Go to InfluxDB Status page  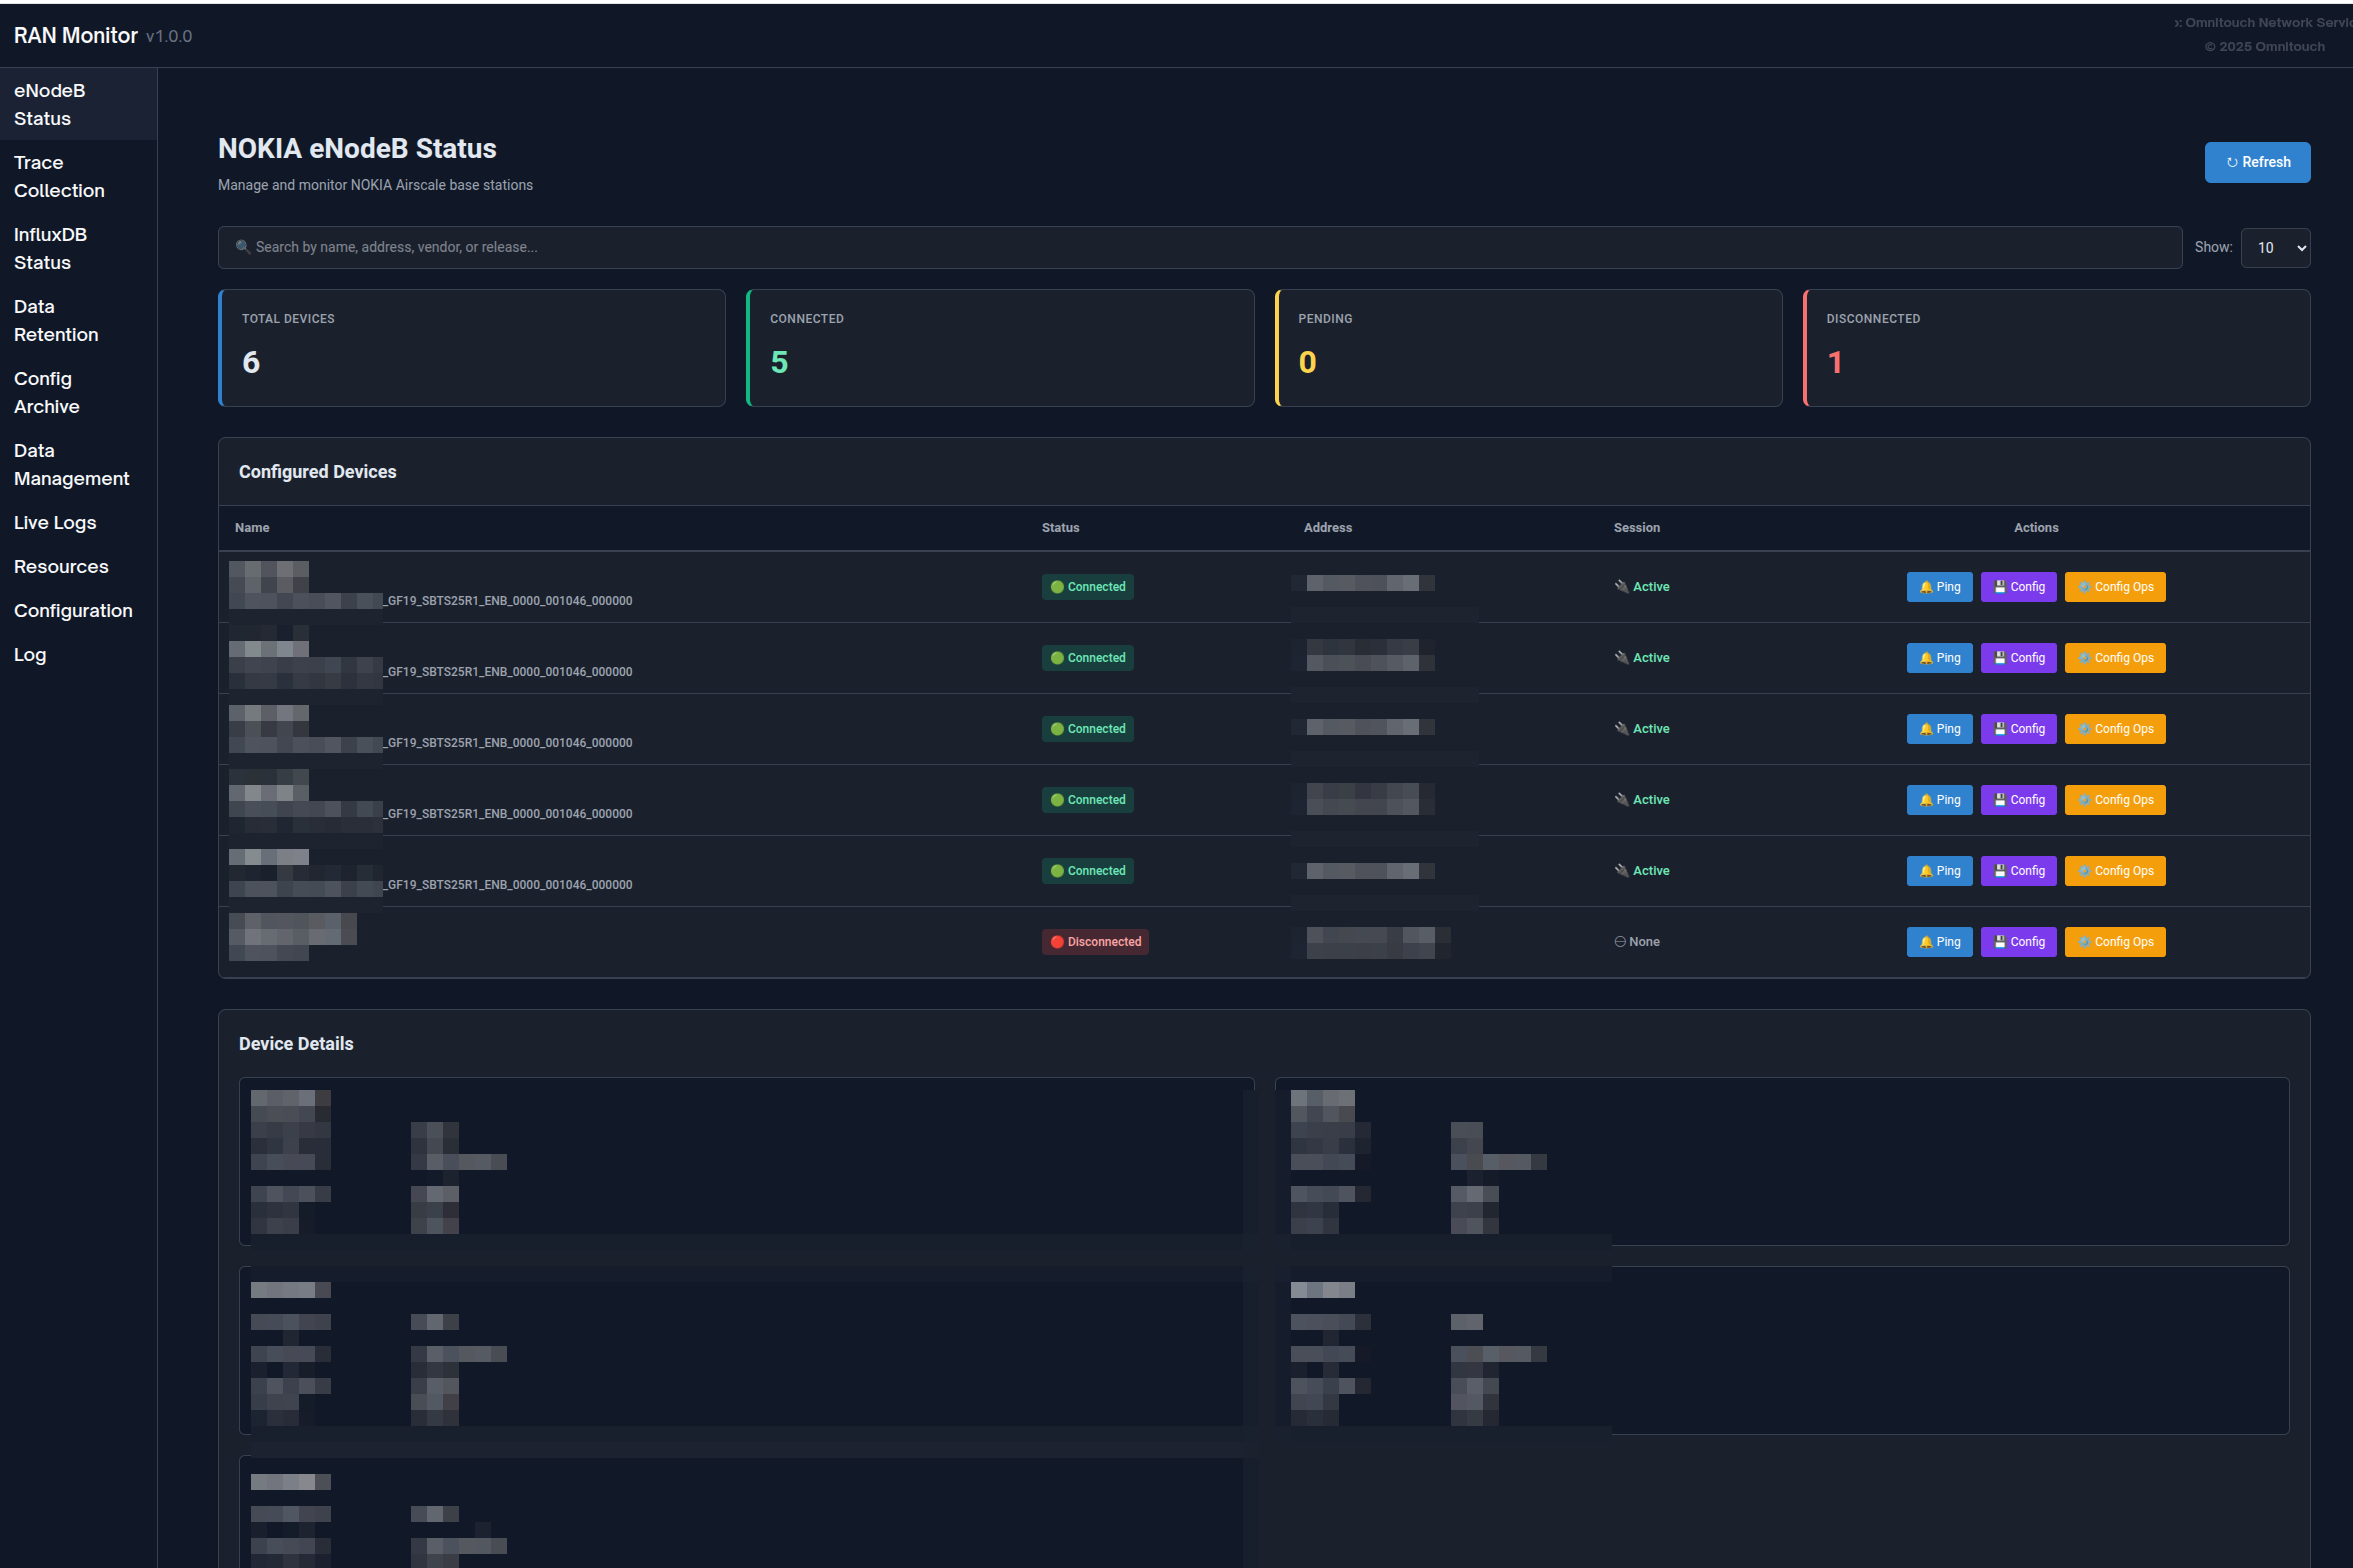click(50, 248)
